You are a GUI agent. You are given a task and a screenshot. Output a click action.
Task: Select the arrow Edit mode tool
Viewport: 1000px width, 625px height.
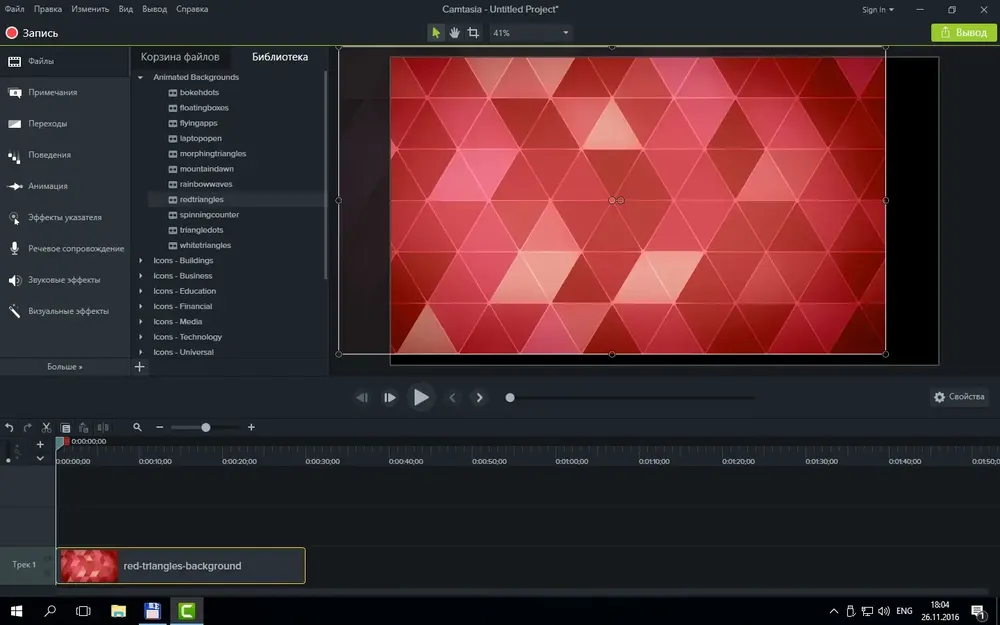click(x=436, y=33)
